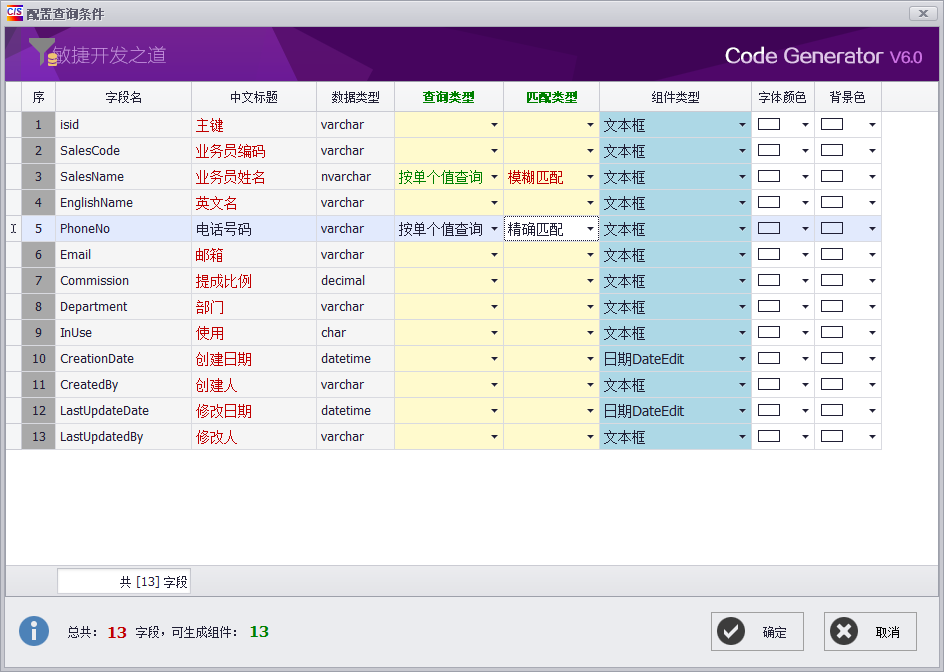
Task: Click the 序 column header
Action: [39, 97]
